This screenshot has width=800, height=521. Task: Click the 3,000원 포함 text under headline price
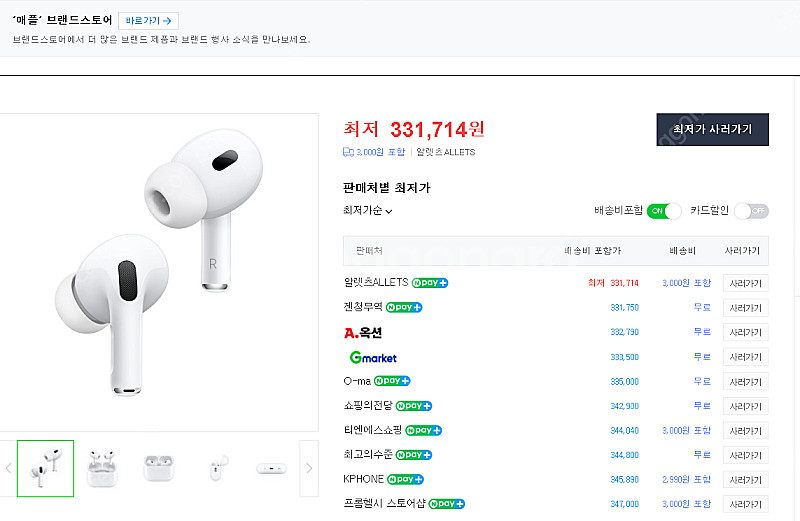point(381,152)
